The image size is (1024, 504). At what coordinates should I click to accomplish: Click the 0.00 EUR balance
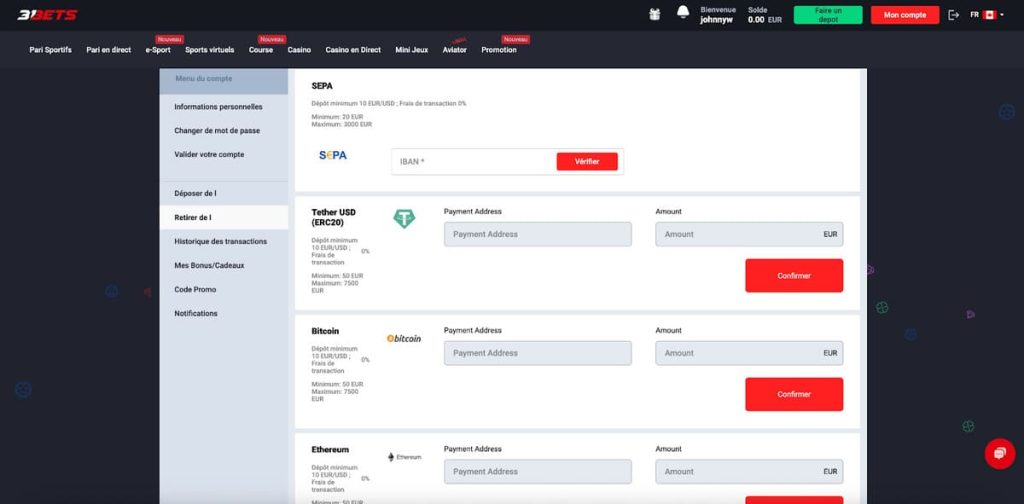pyautogui.click(x=765, y=20)
